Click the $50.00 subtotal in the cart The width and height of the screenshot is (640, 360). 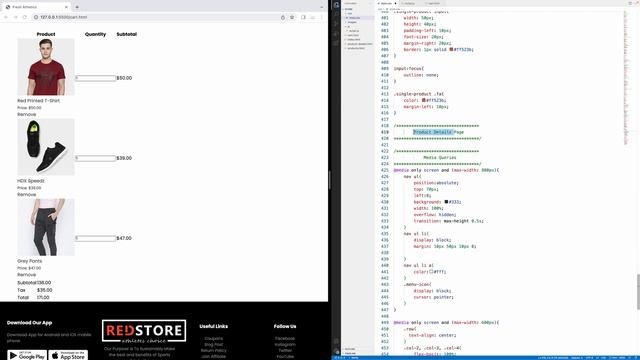click(x=124, y=78)
